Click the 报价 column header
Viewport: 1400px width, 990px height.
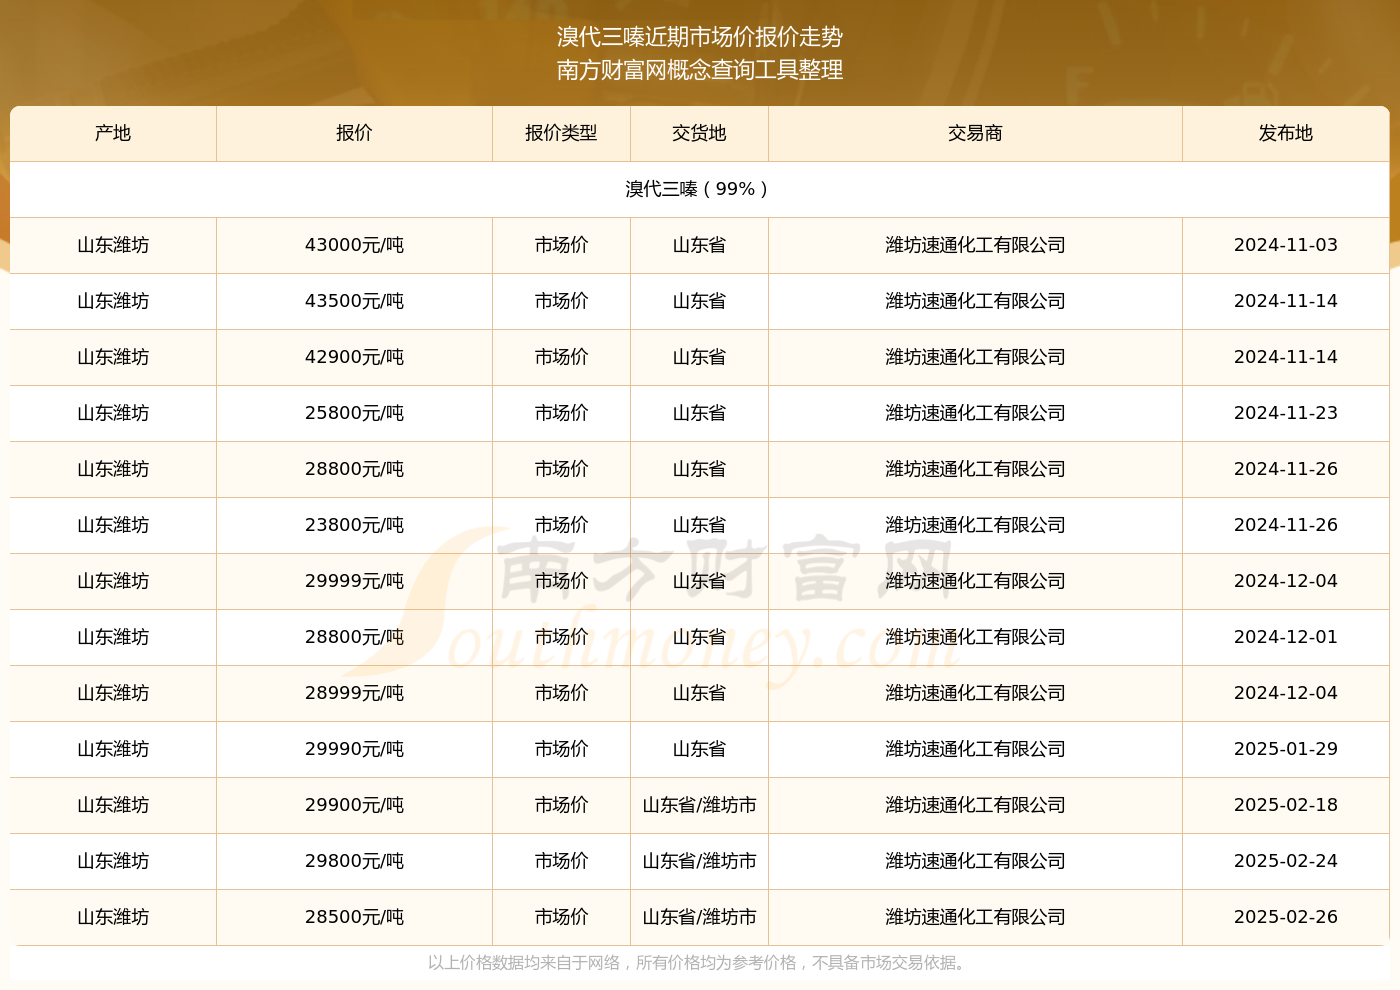coord(354,133)
